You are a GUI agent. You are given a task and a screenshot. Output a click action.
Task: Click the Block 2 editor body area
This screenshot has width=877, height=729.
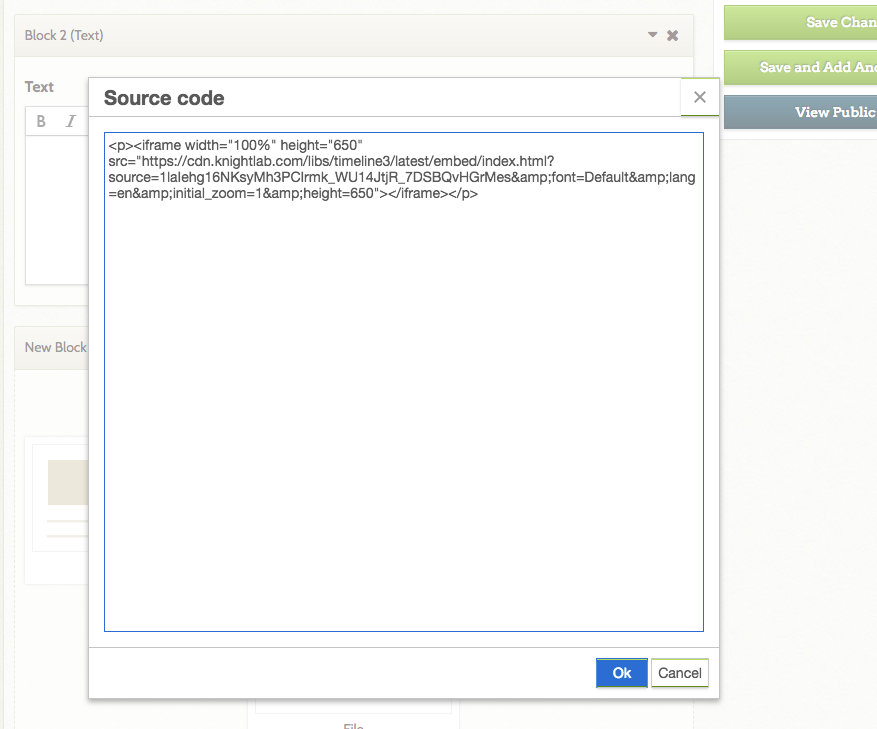[x=56, y=210]
